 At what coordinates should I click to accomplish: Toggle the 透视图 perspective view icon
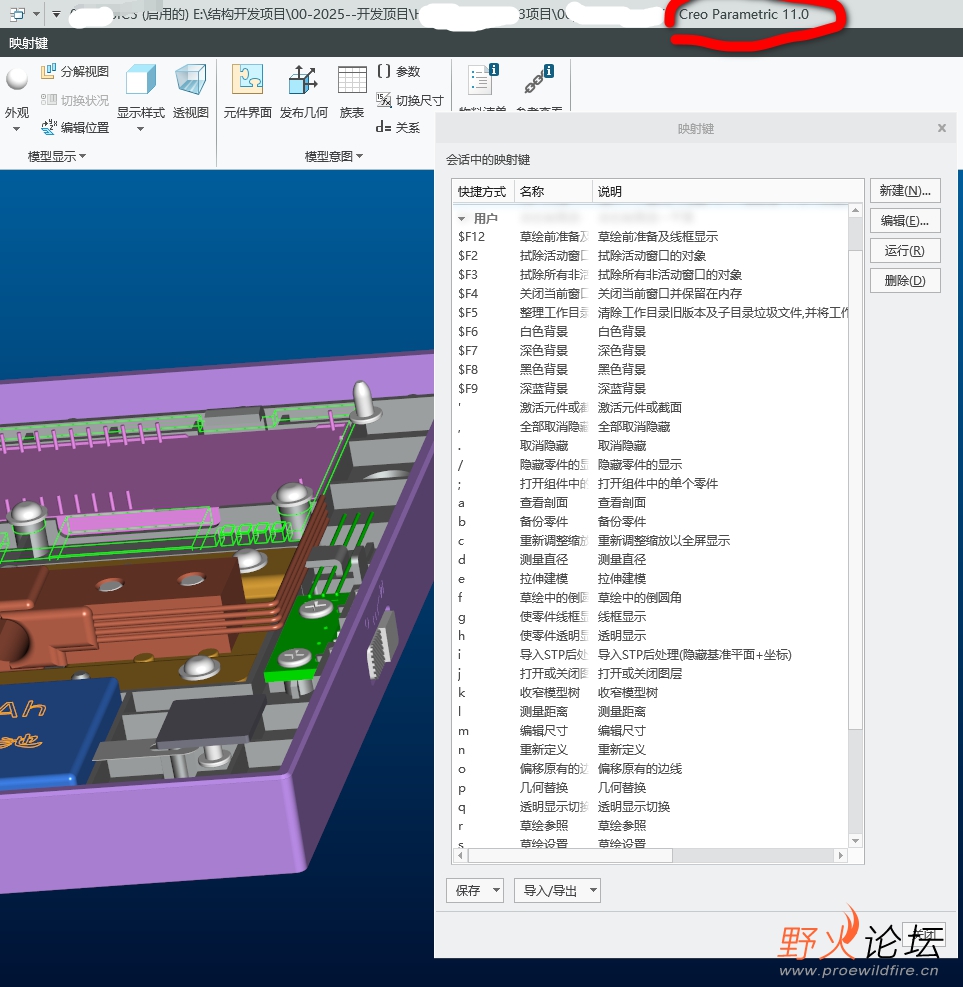pos(190,80)
